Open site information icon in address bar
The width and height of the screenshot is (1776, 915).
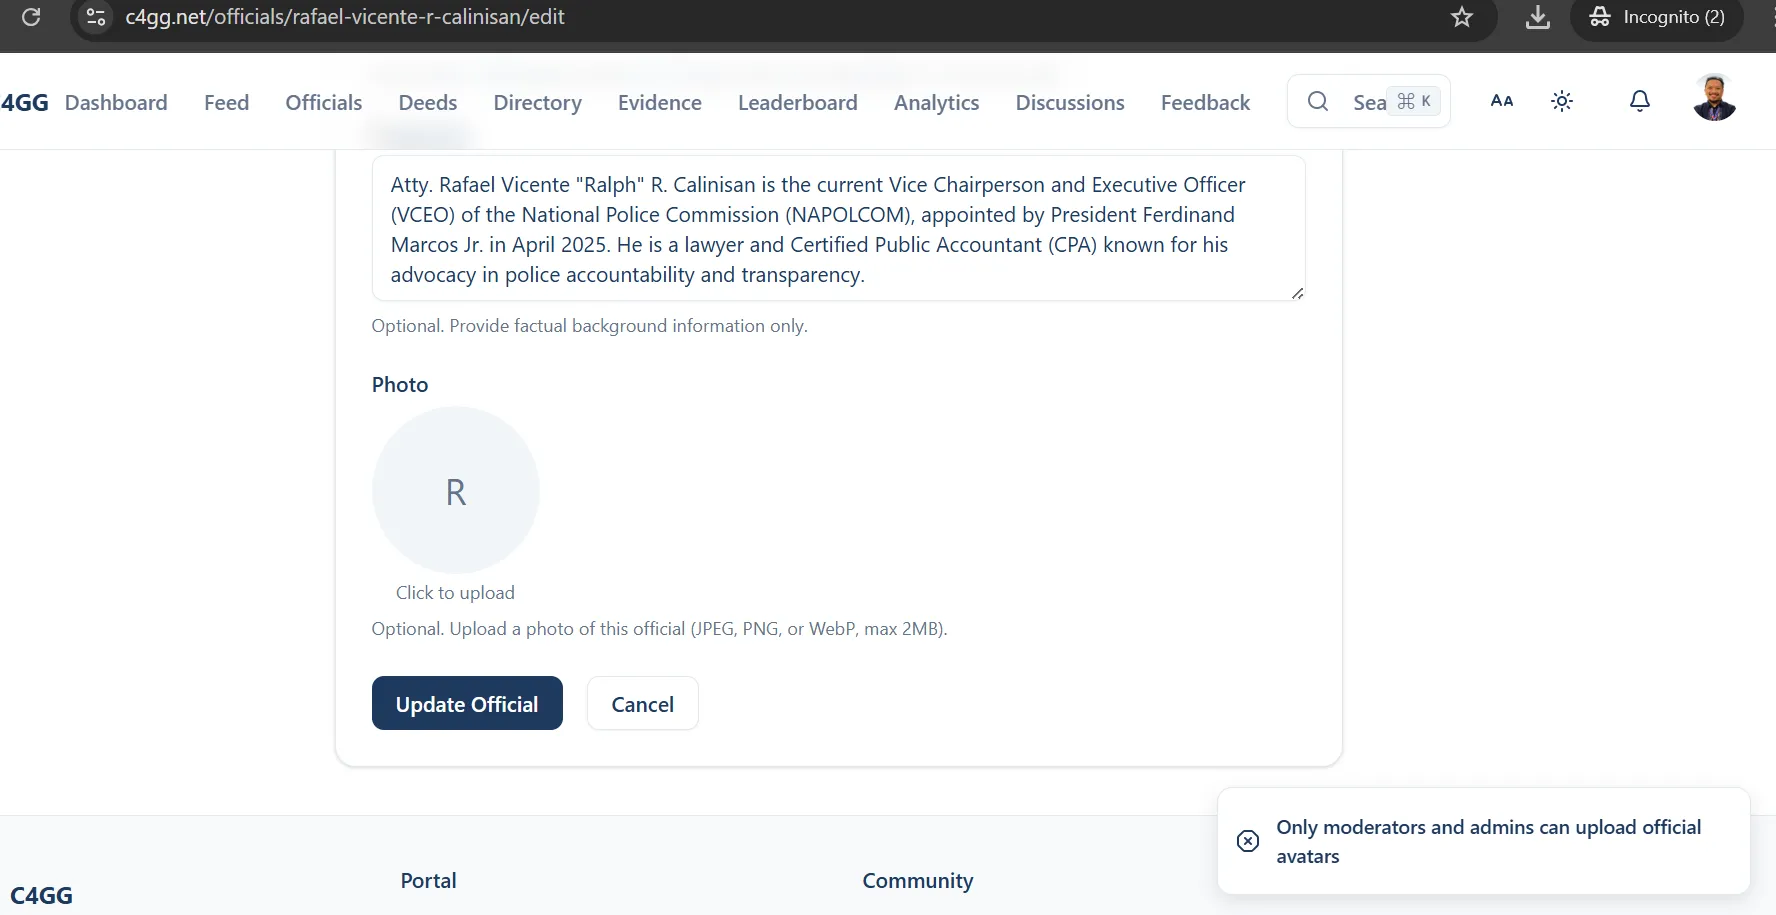click(96, 17)
